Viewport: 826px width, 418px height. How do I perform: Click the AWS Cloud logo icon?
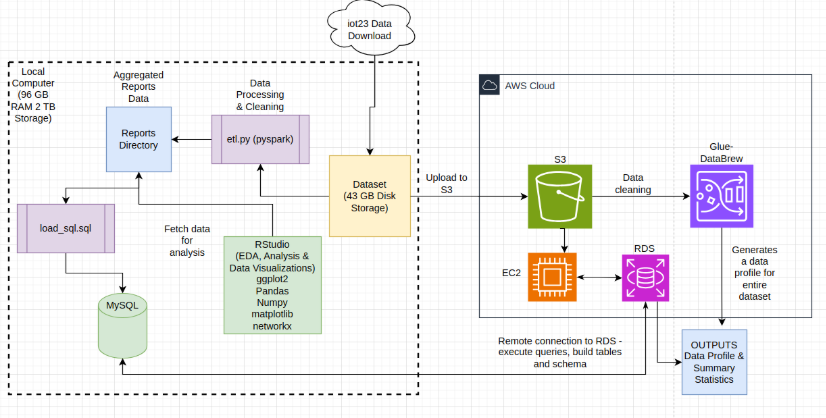490,86
